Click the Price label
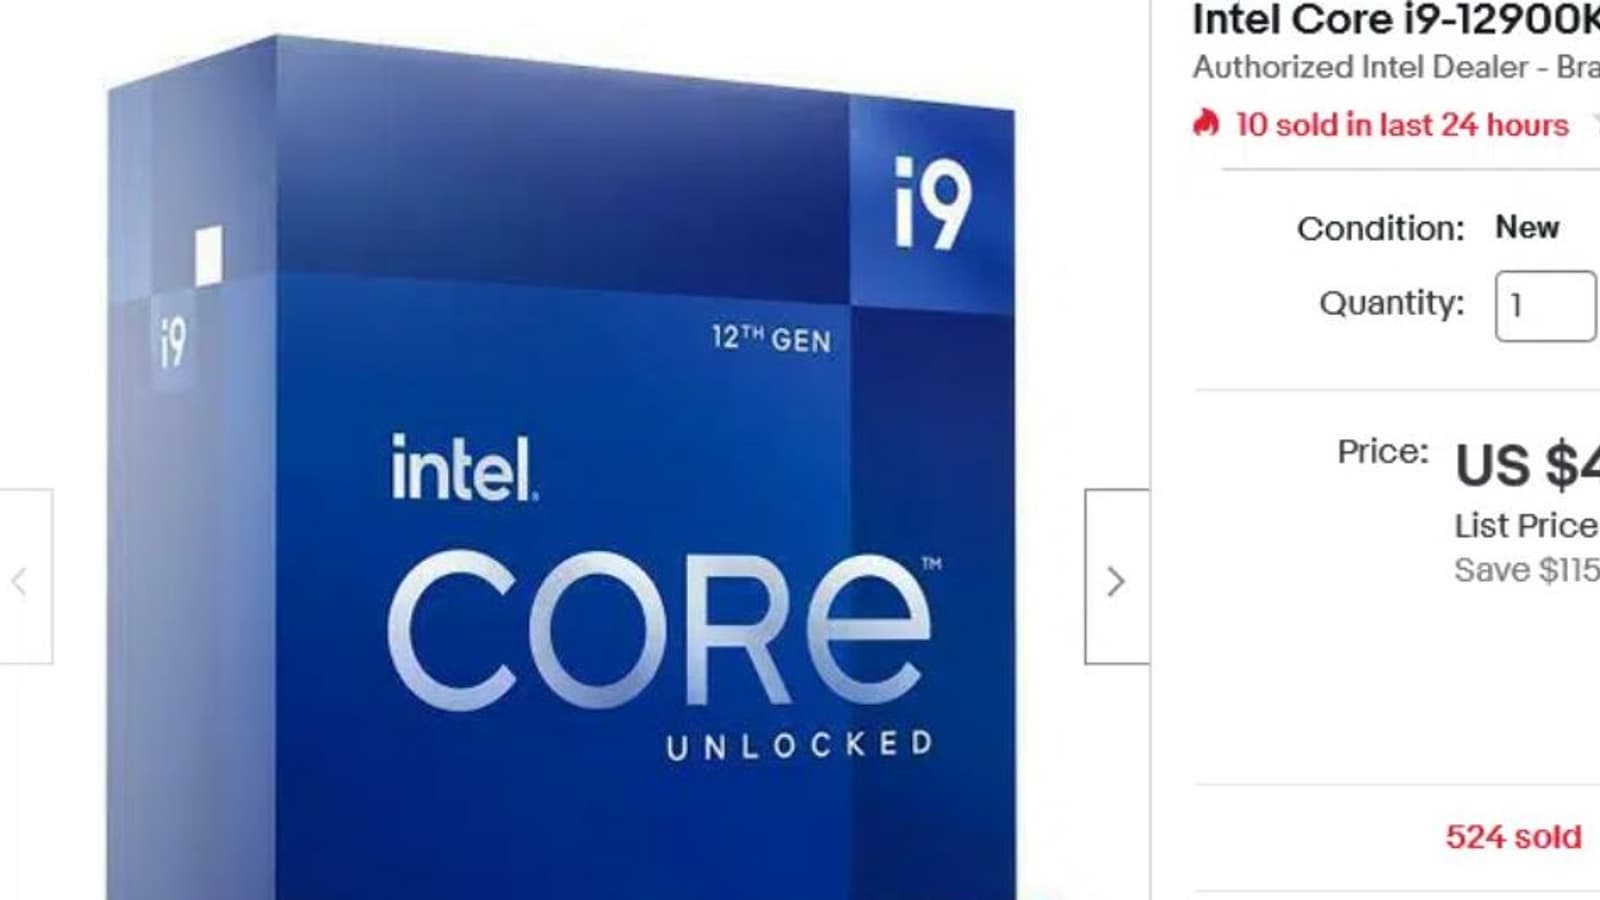The width and height of the screenshot is (1600, 900). coord(1383,451)
